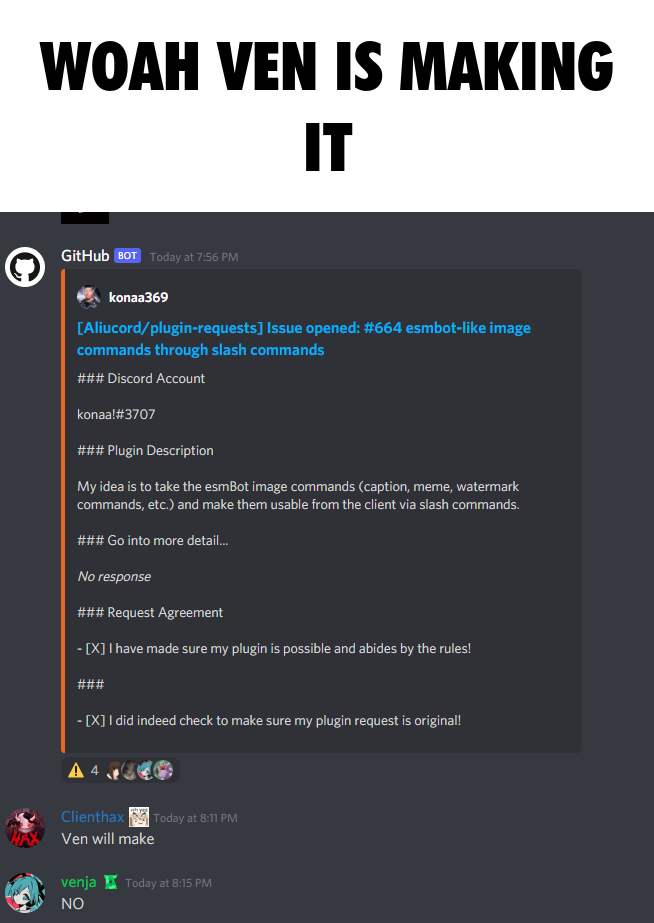Image resolution: width=654 pixels, height=923 pixels.
Task: Click the 'Ven will make' message text
Action: click(x=108, y=839)
